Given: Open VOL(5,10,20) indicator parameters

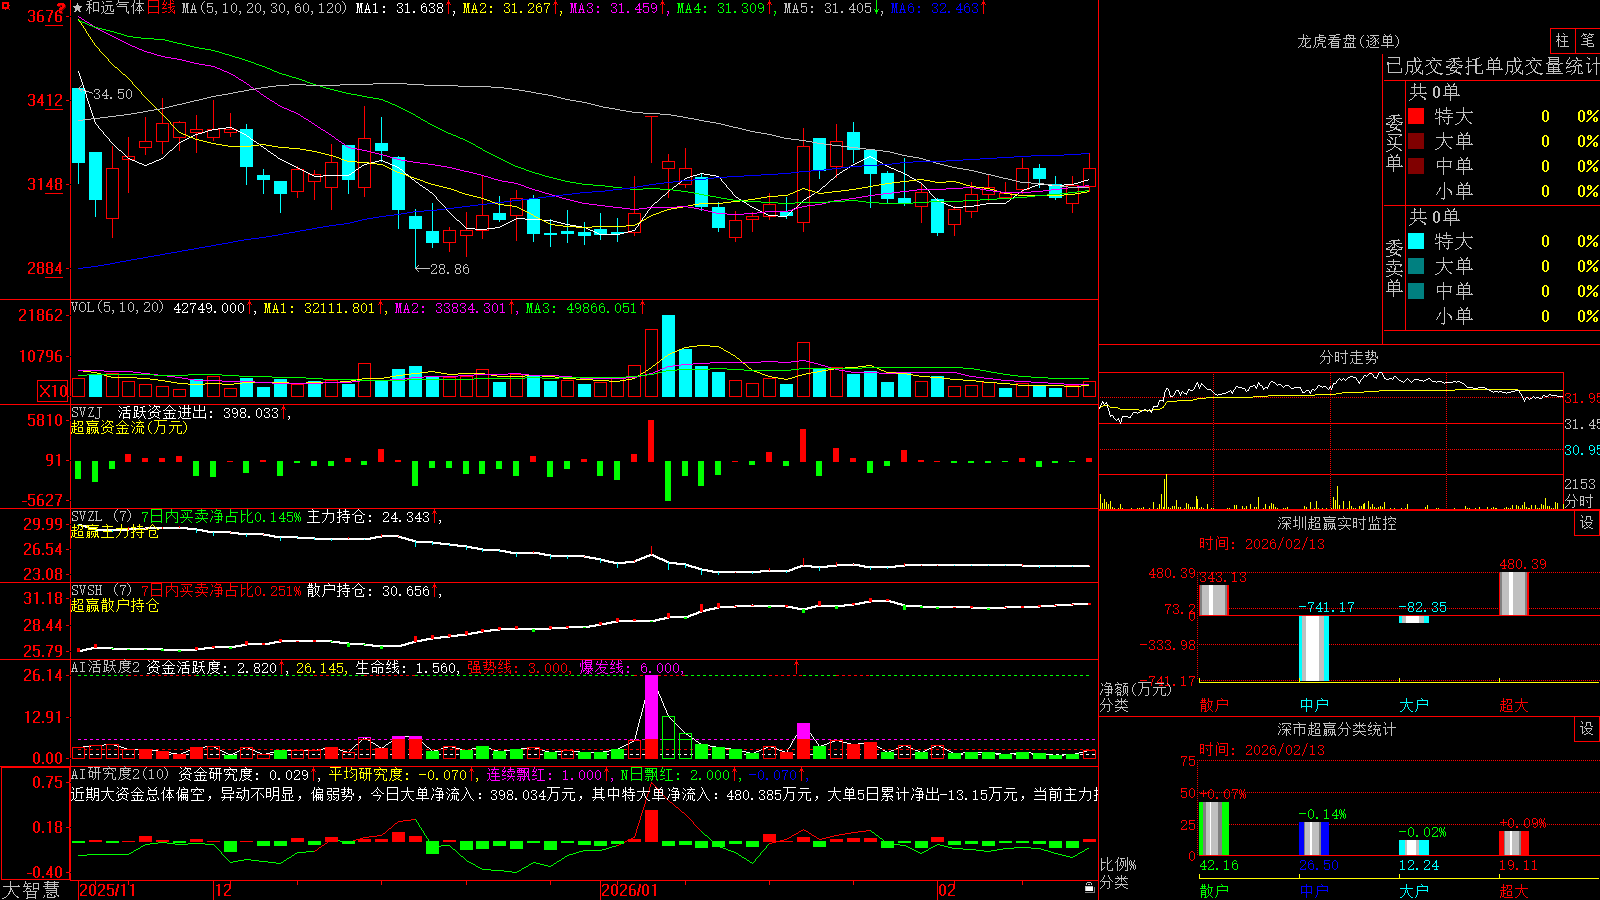Looking at the screenshot, I should coord(117,308).
